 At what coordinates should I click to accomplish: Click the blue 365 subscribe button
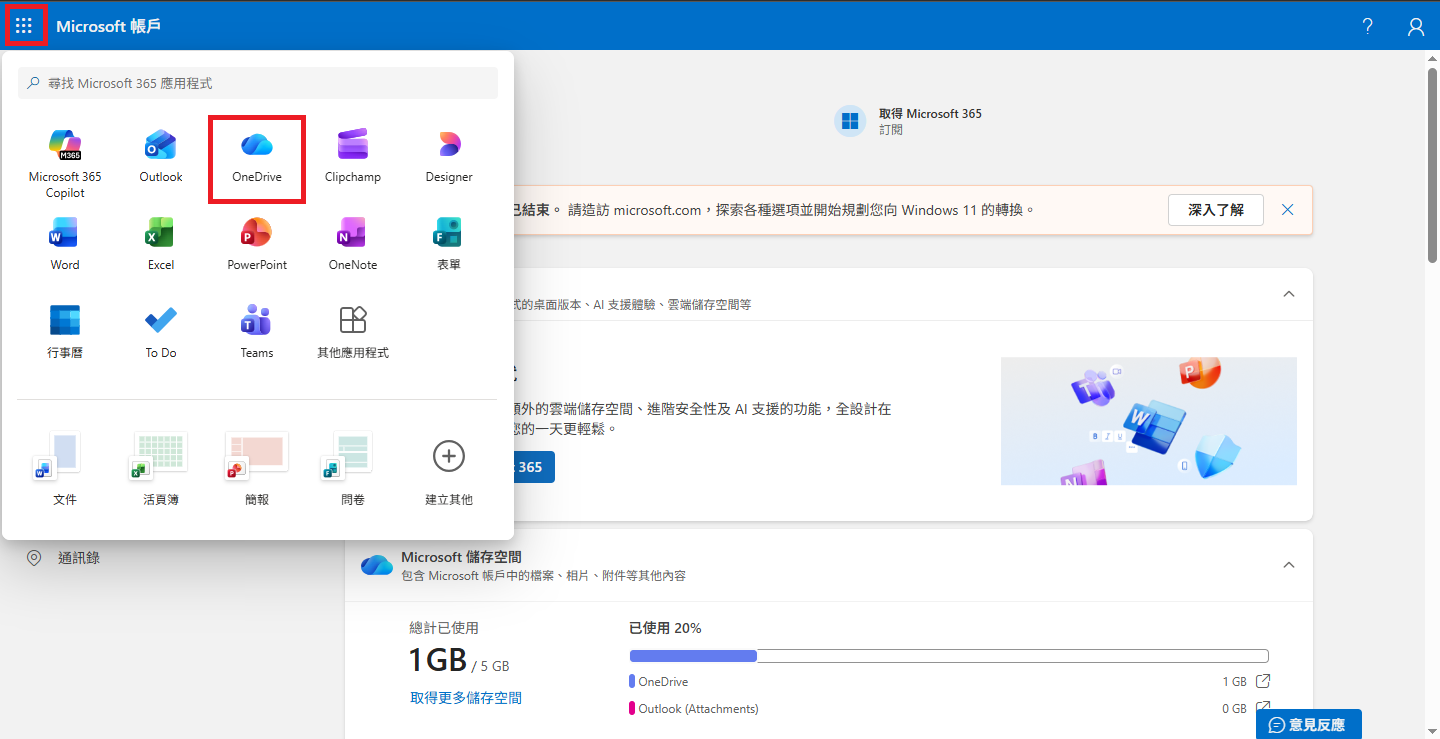point(534,467)
